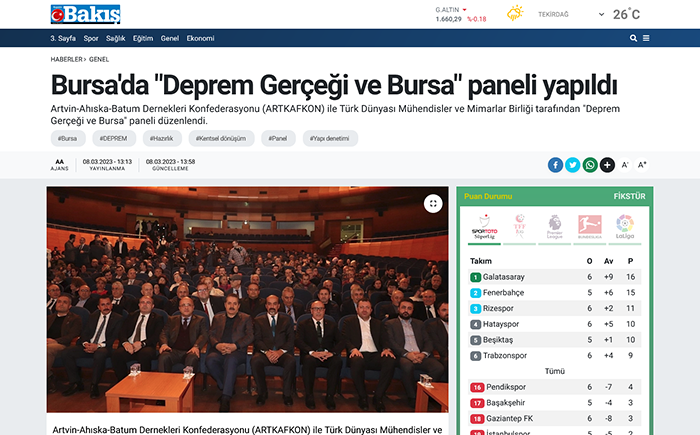Click the G.ALTIN 1.660,29 price

448,19
